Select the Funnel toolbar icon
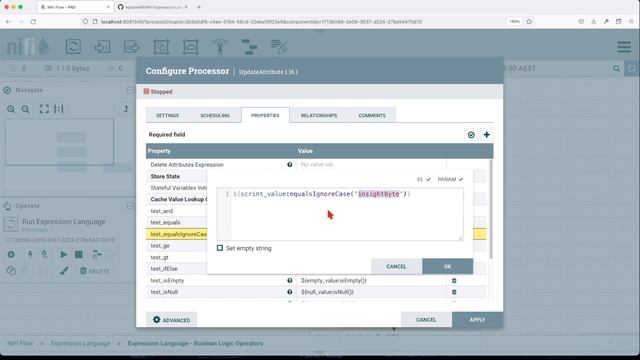 click(x=220, y=47)
